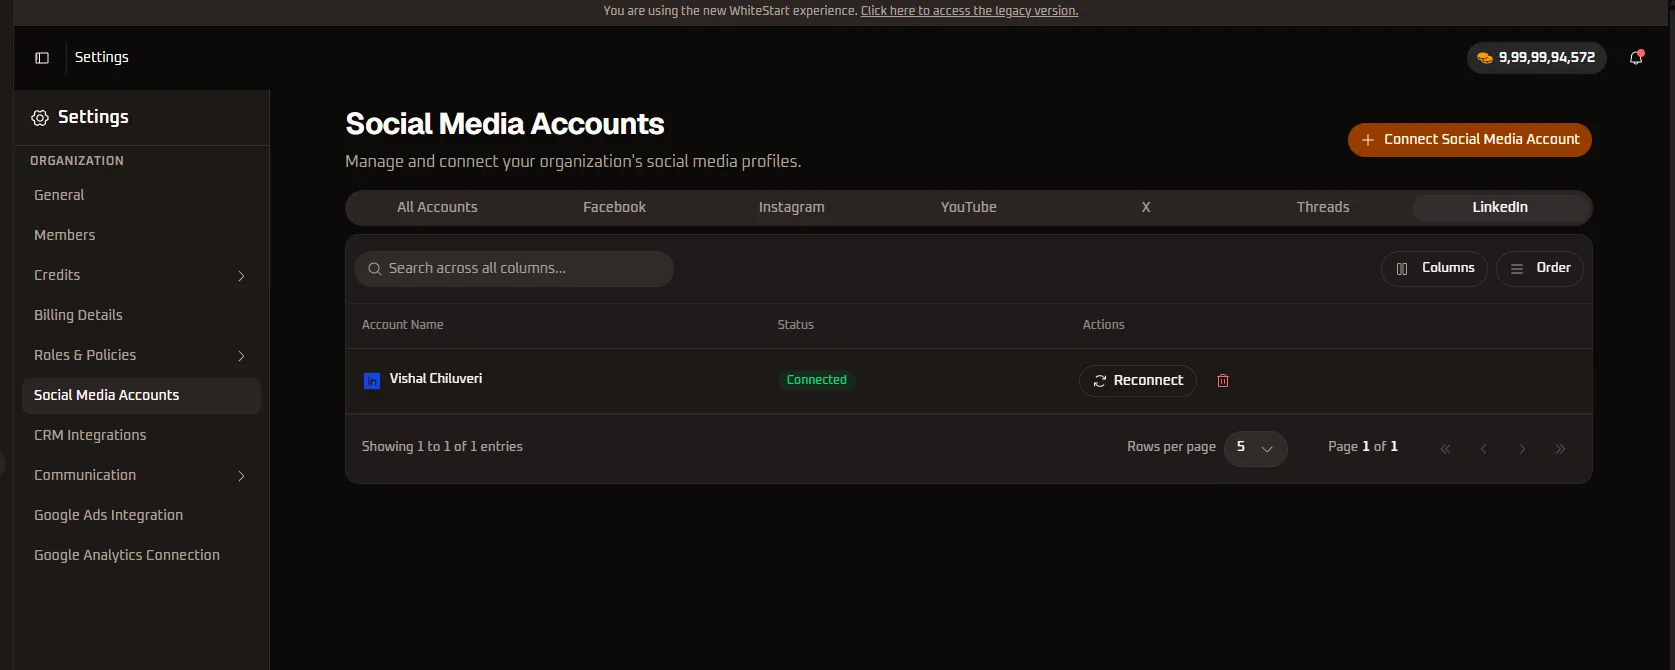This screenshot has height=670, width=1675.
Task: Expand the Roles & Policies chevron
Action: tap(241, 356)
